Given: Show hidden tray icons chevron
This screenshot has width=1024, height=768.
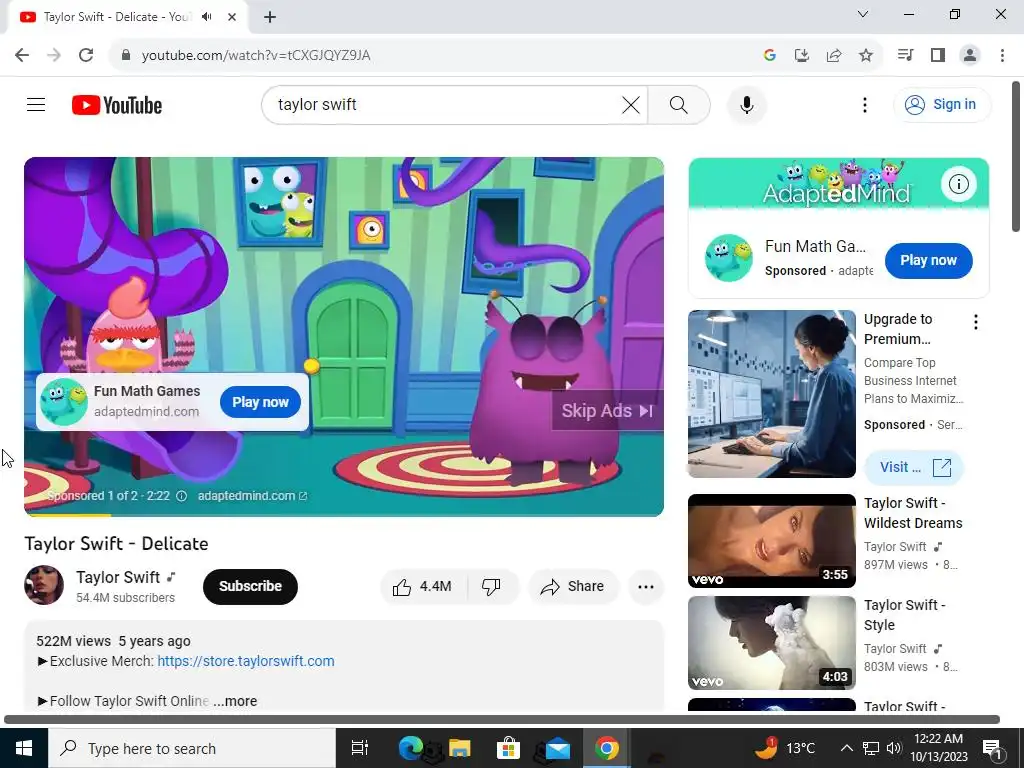Looking at the screenshot, I should (x=846, y=748).
